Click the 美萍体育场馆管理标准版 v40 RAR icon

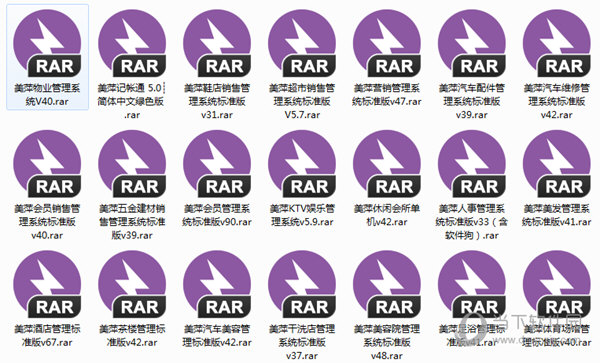pos(557,284)
